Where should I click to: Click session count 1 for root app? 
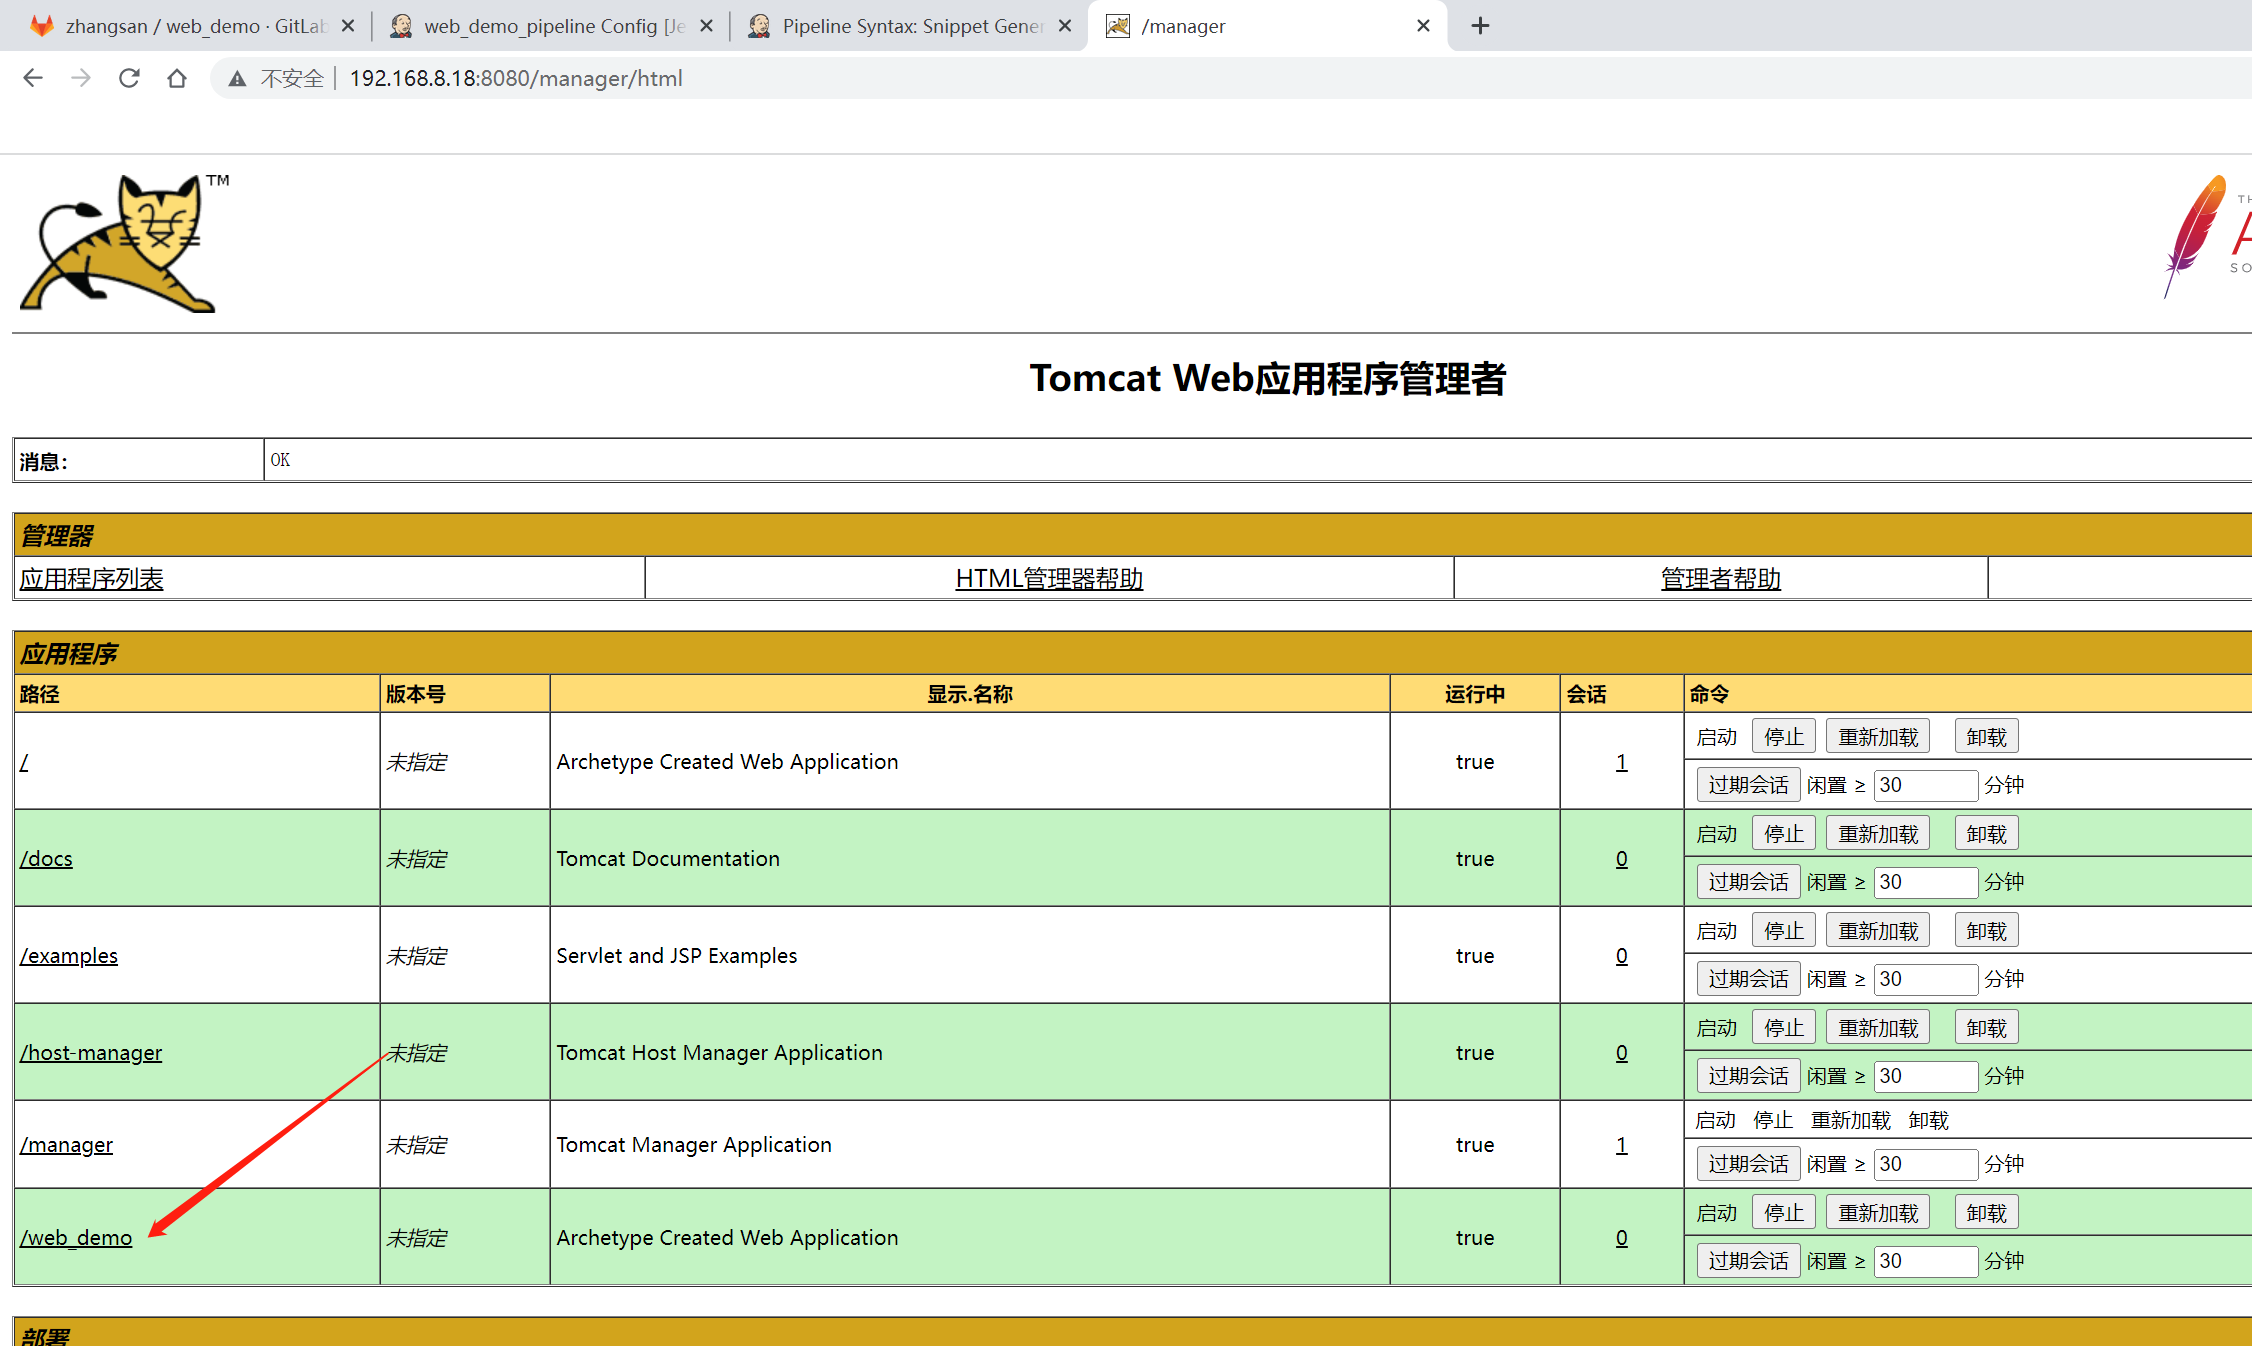click(1621, 762)
